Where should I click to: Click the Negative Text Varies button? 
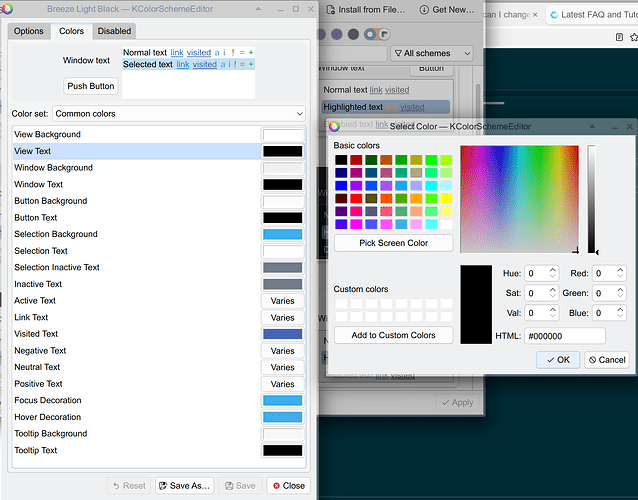pyautogui.click(x=282, y=351)
